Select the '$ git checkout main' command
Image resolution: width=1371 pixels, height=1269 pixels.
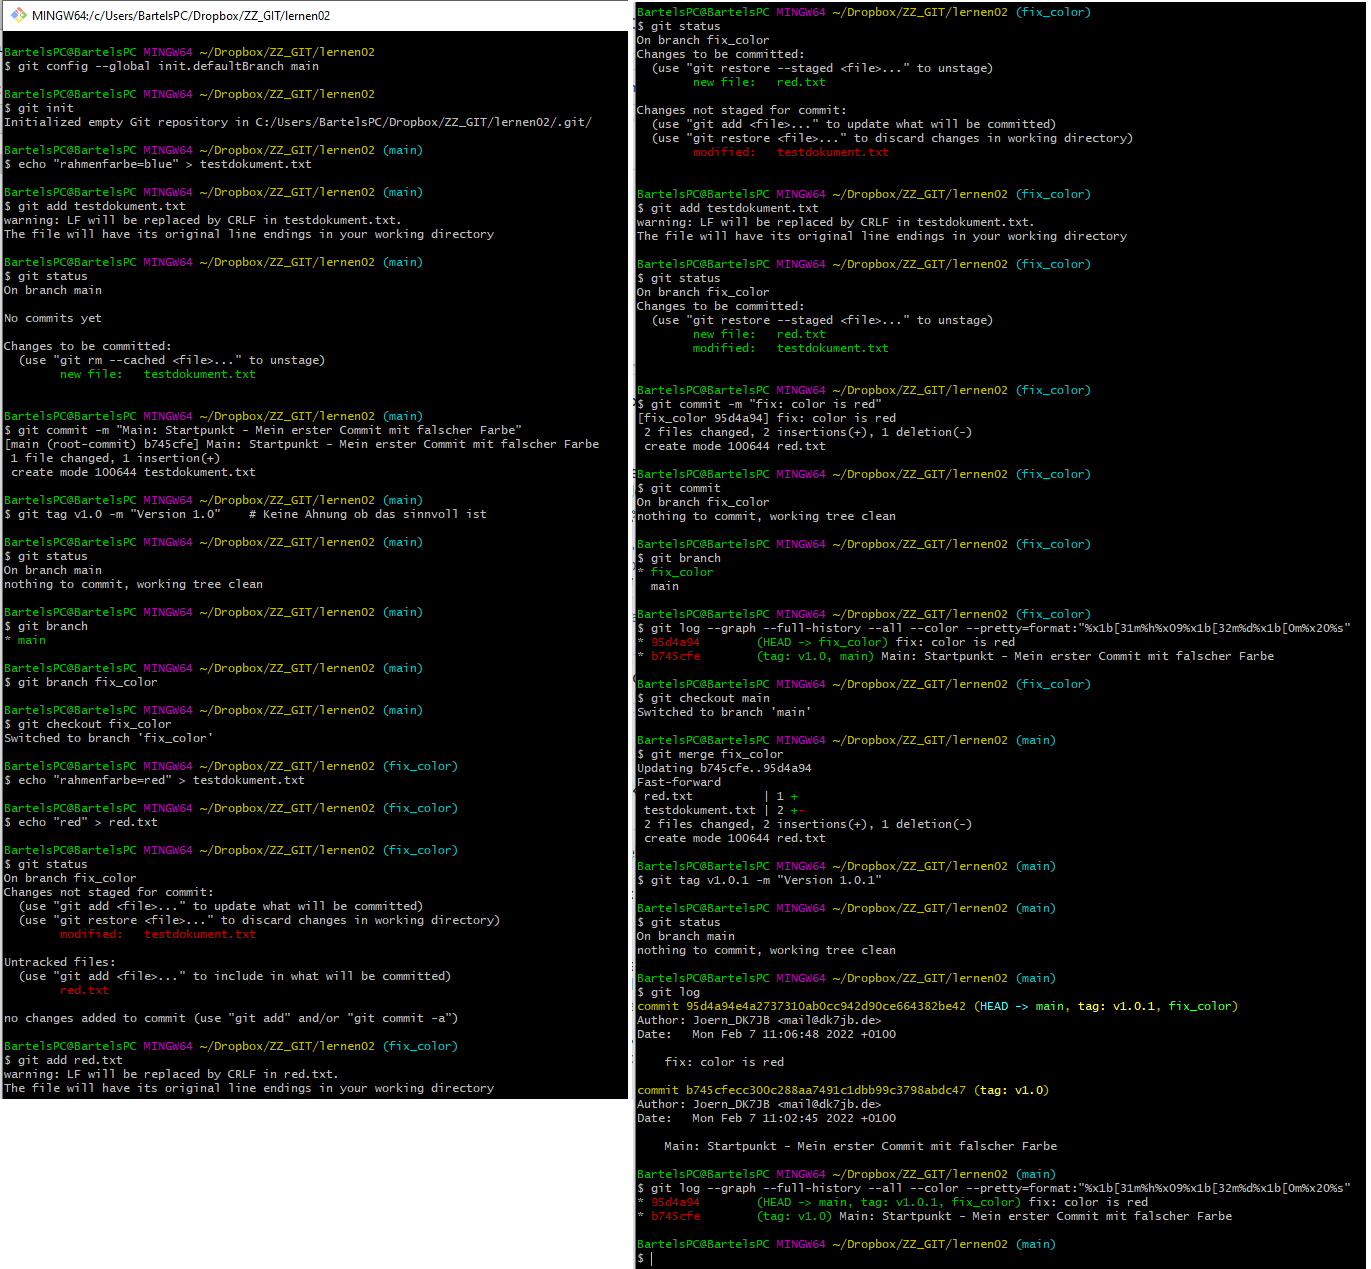tap(704, 698)
